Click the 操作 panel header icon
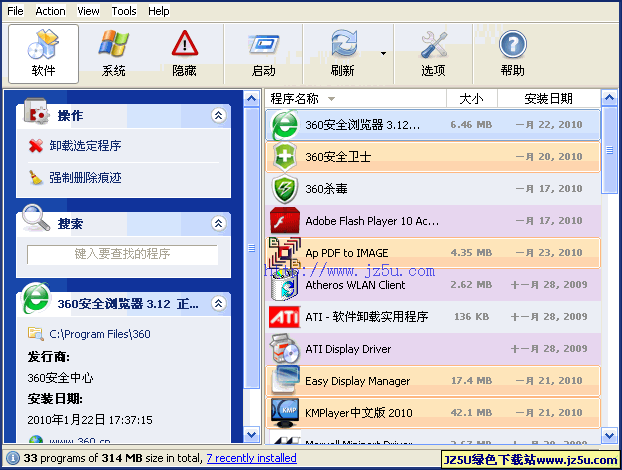Viewport: 622px width, 470px height. [36, 111]
